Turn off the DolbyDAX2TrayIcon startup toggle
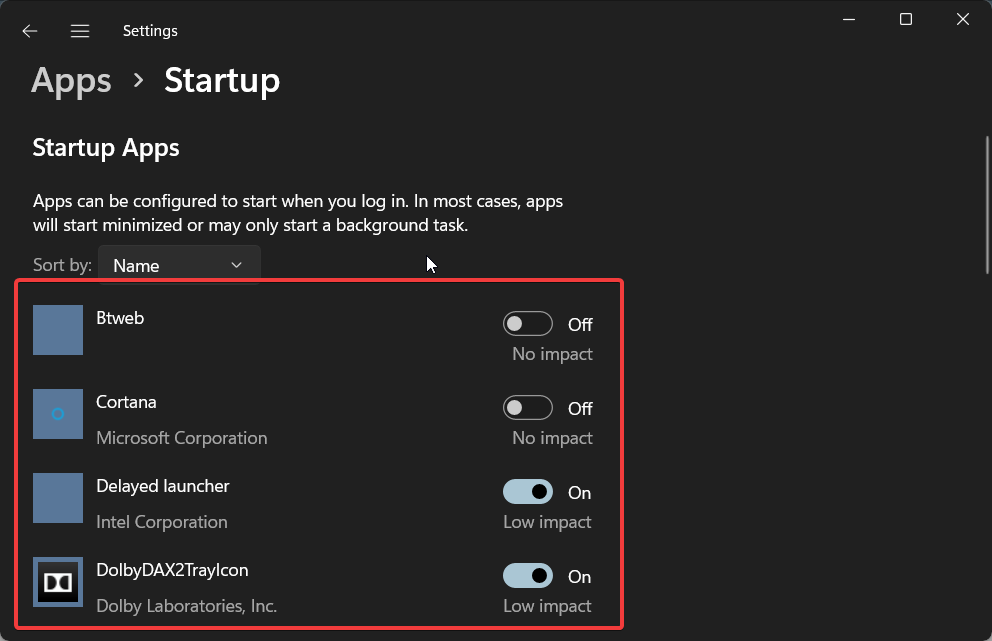The image size is (992, 641). point(528,576)
